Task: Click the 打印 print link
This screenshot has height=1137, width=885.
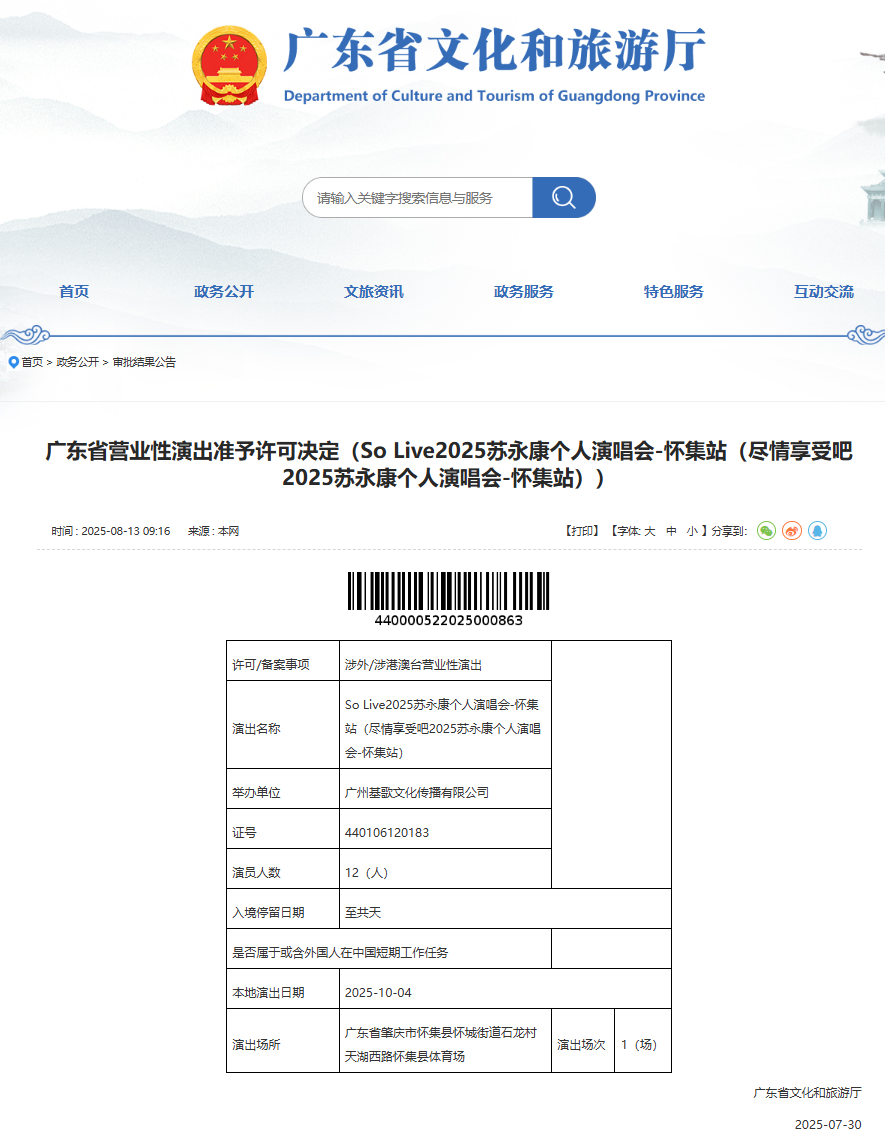Action: (x=582, y=531)
